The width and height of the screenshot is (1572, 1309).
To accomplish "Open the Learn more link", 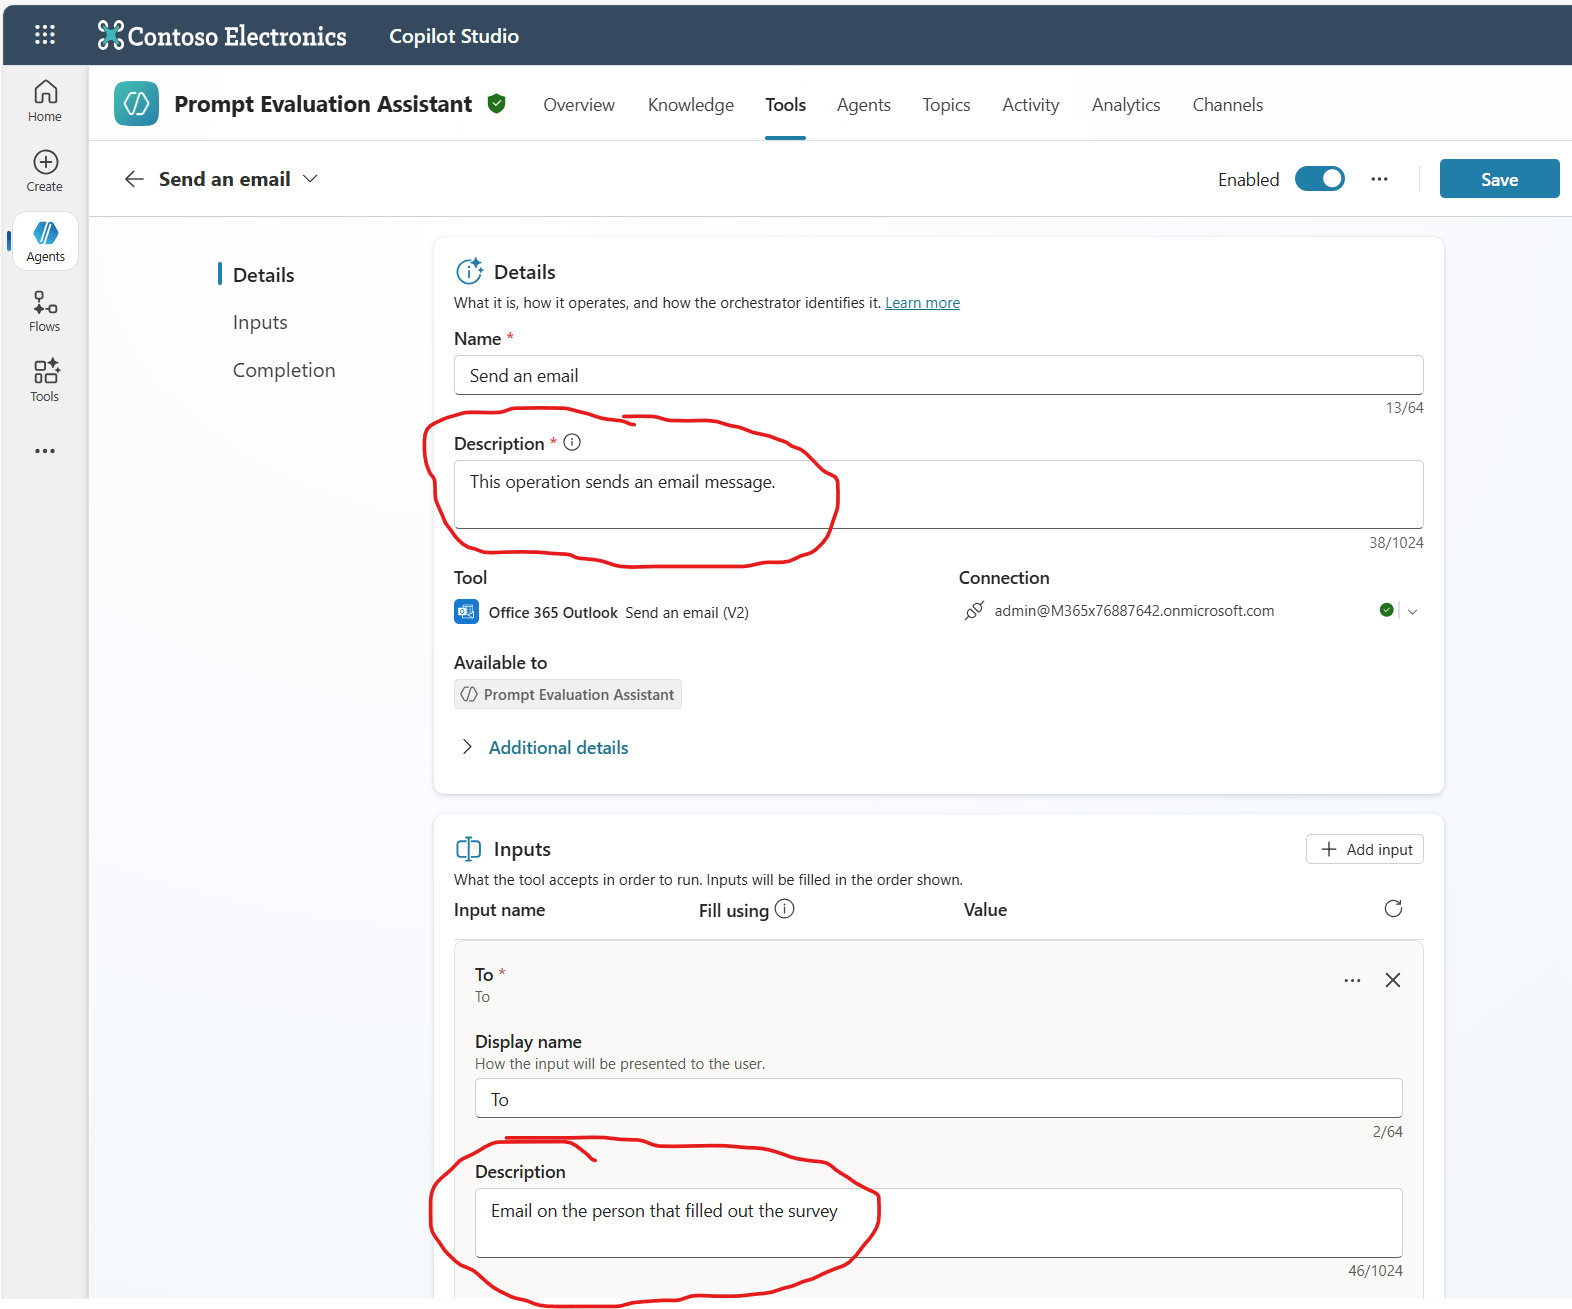I will [922, 303].
